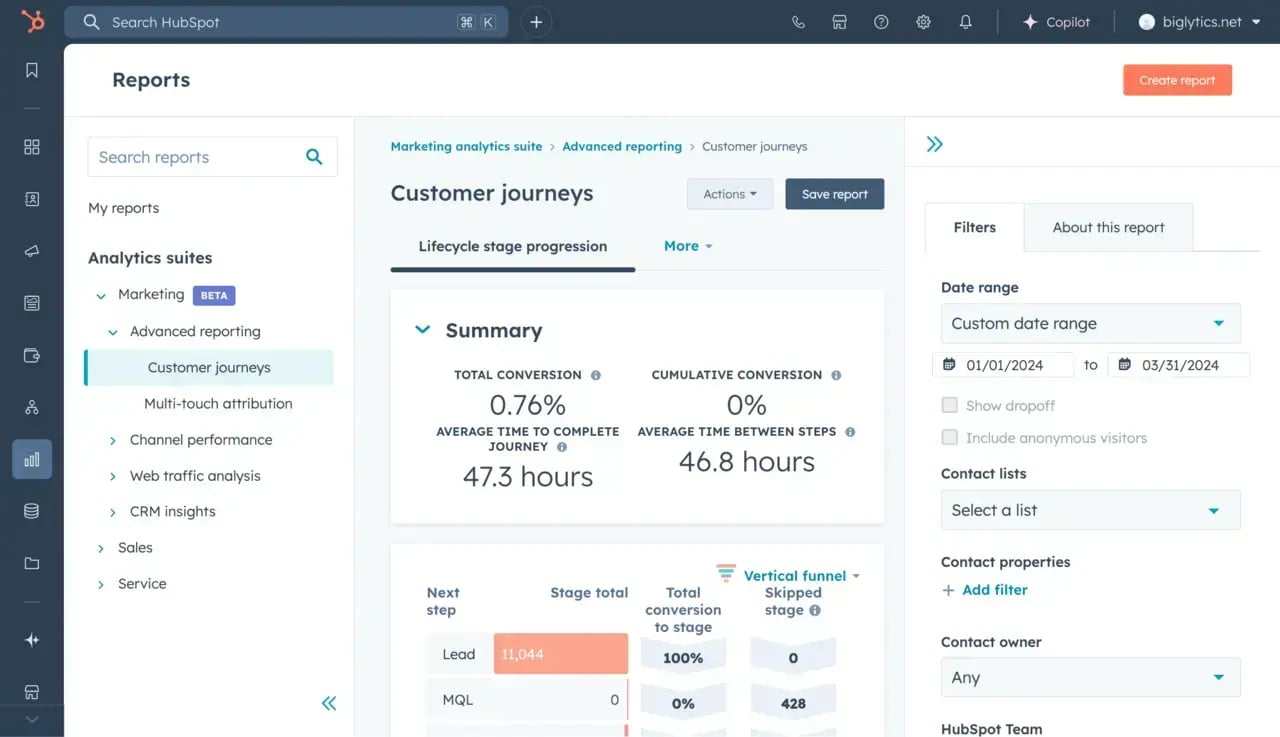Open the Breeze AI sparkle icon in sidebar
The height and width of the screenshot is (737, 1280).
[x=32, y=640]
